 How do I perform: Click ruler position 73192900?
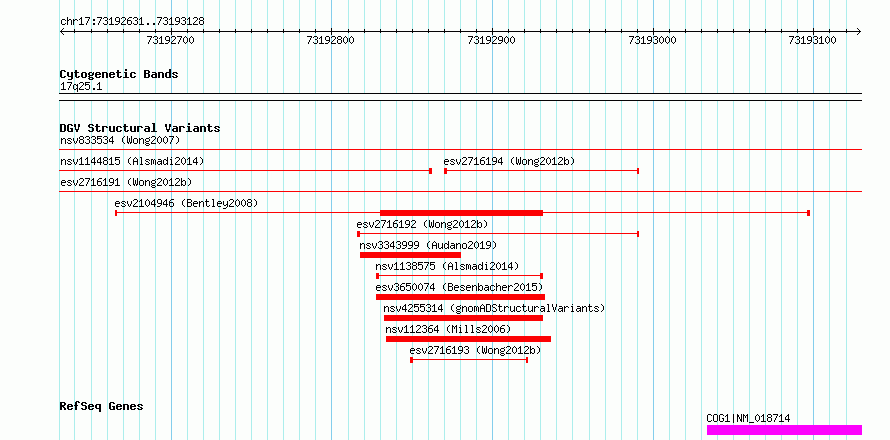point(492,40)
